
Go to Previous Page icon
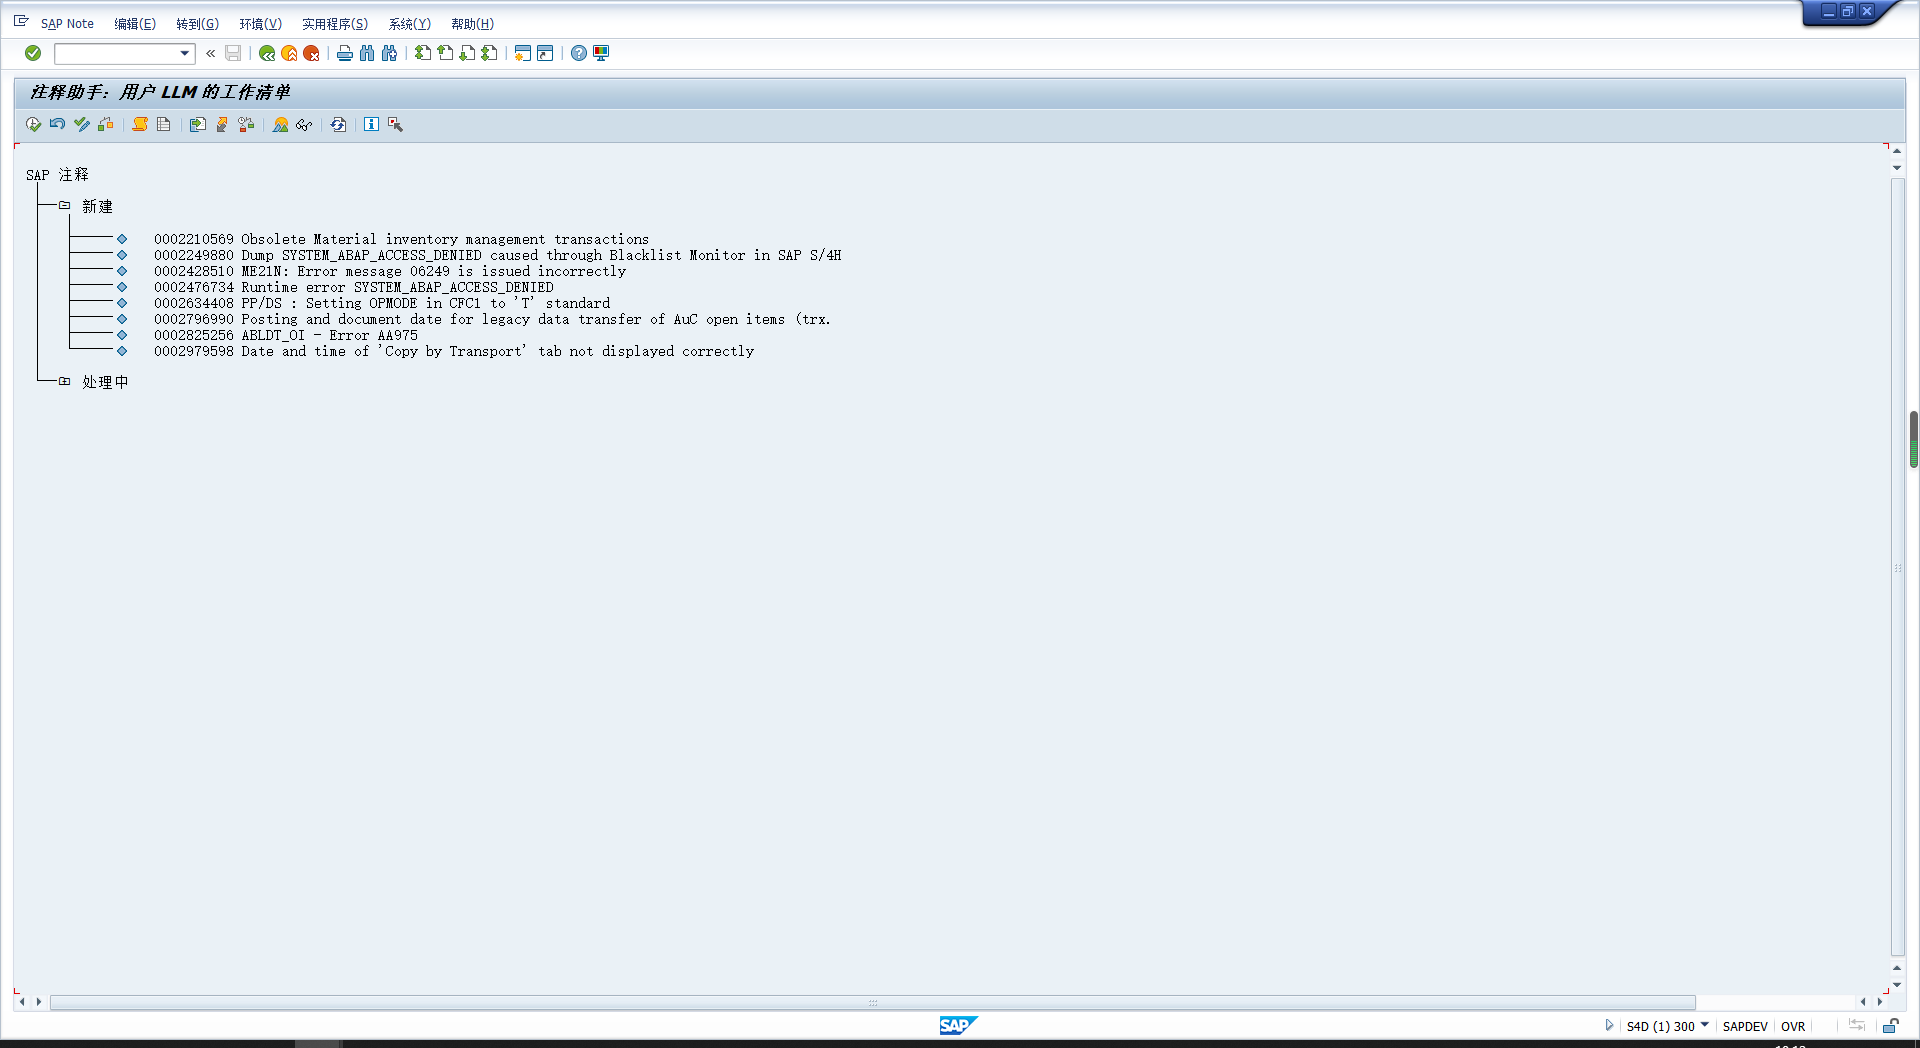click(x=445, y=53)
